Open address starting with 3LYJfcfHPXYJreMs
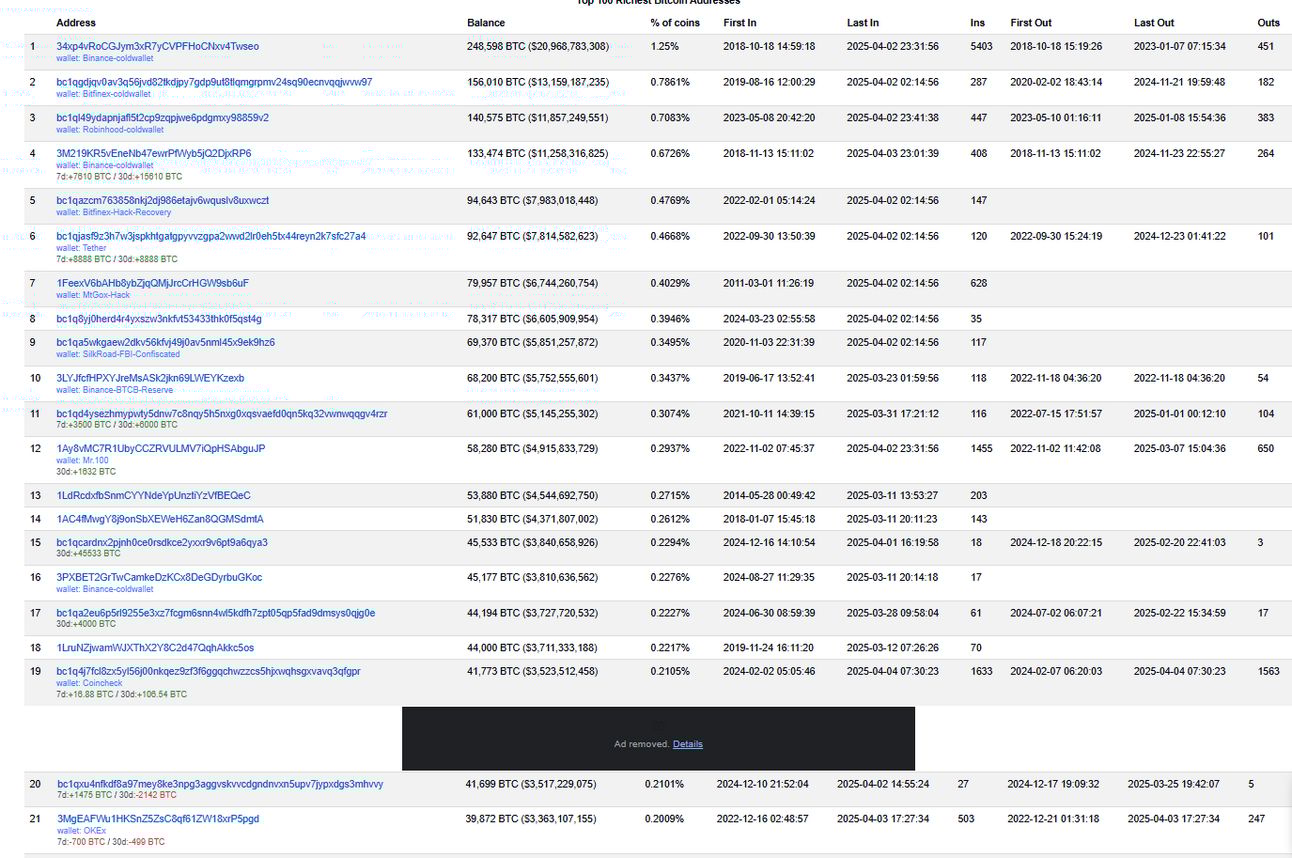 tap(150, 378)
